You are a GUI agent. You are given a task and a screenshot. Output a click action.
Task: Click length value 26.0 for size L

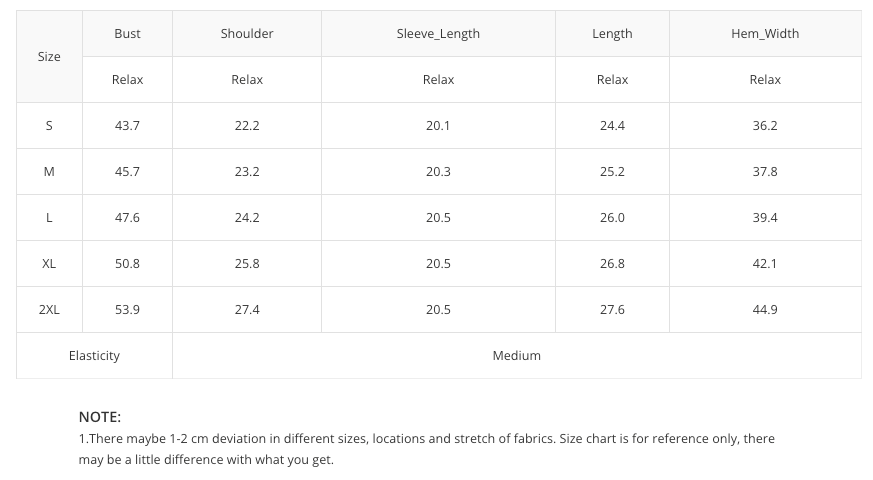(612, 218)
